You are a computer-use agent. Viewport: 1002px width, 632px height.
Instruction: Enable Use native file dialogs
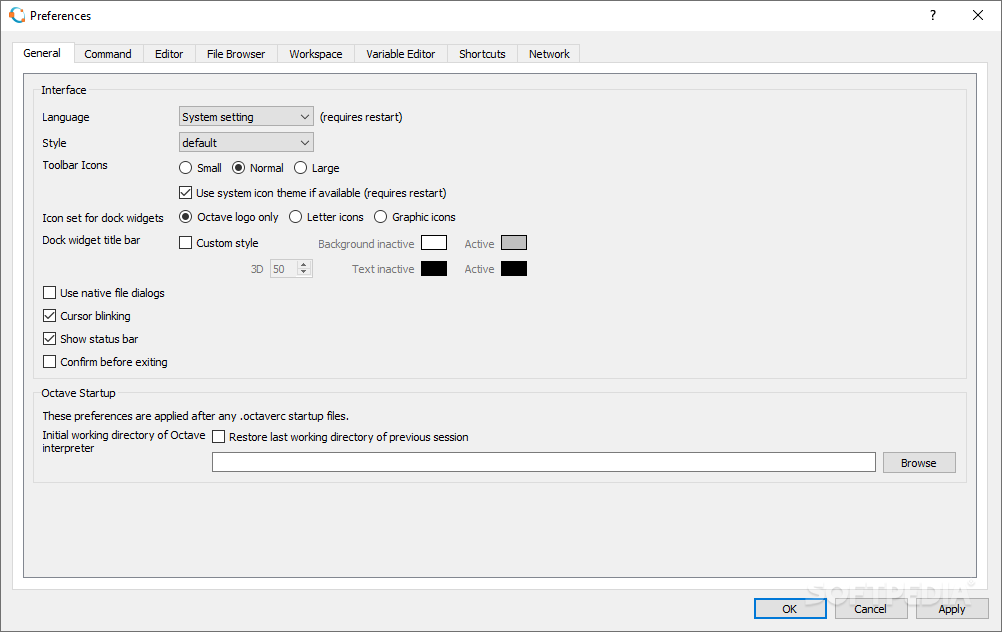49,293
